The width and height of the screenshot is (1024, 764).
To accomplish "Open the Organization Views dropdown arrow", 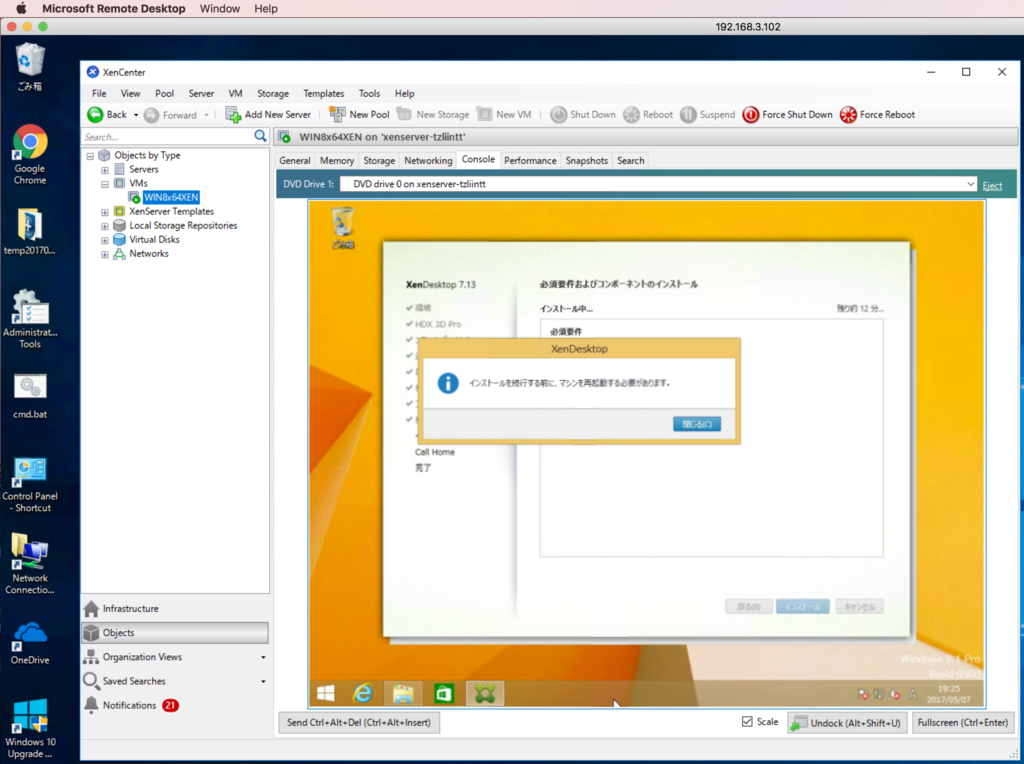I will [x=263, y=658].
